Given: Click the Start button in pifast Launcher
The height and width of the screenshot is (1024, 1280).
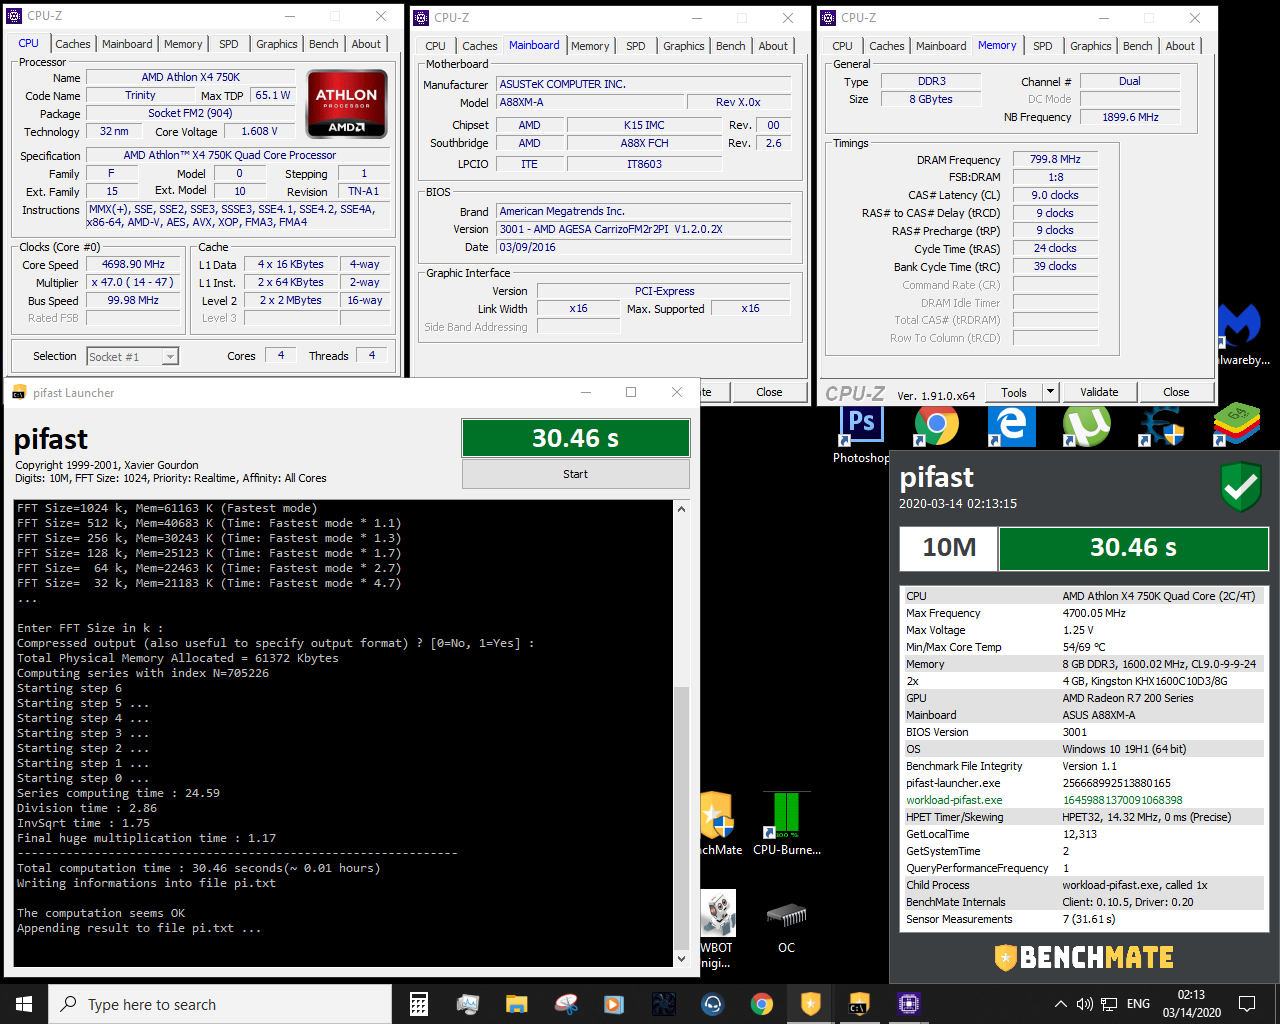Looking at the screenshot, I should point(575,474).
